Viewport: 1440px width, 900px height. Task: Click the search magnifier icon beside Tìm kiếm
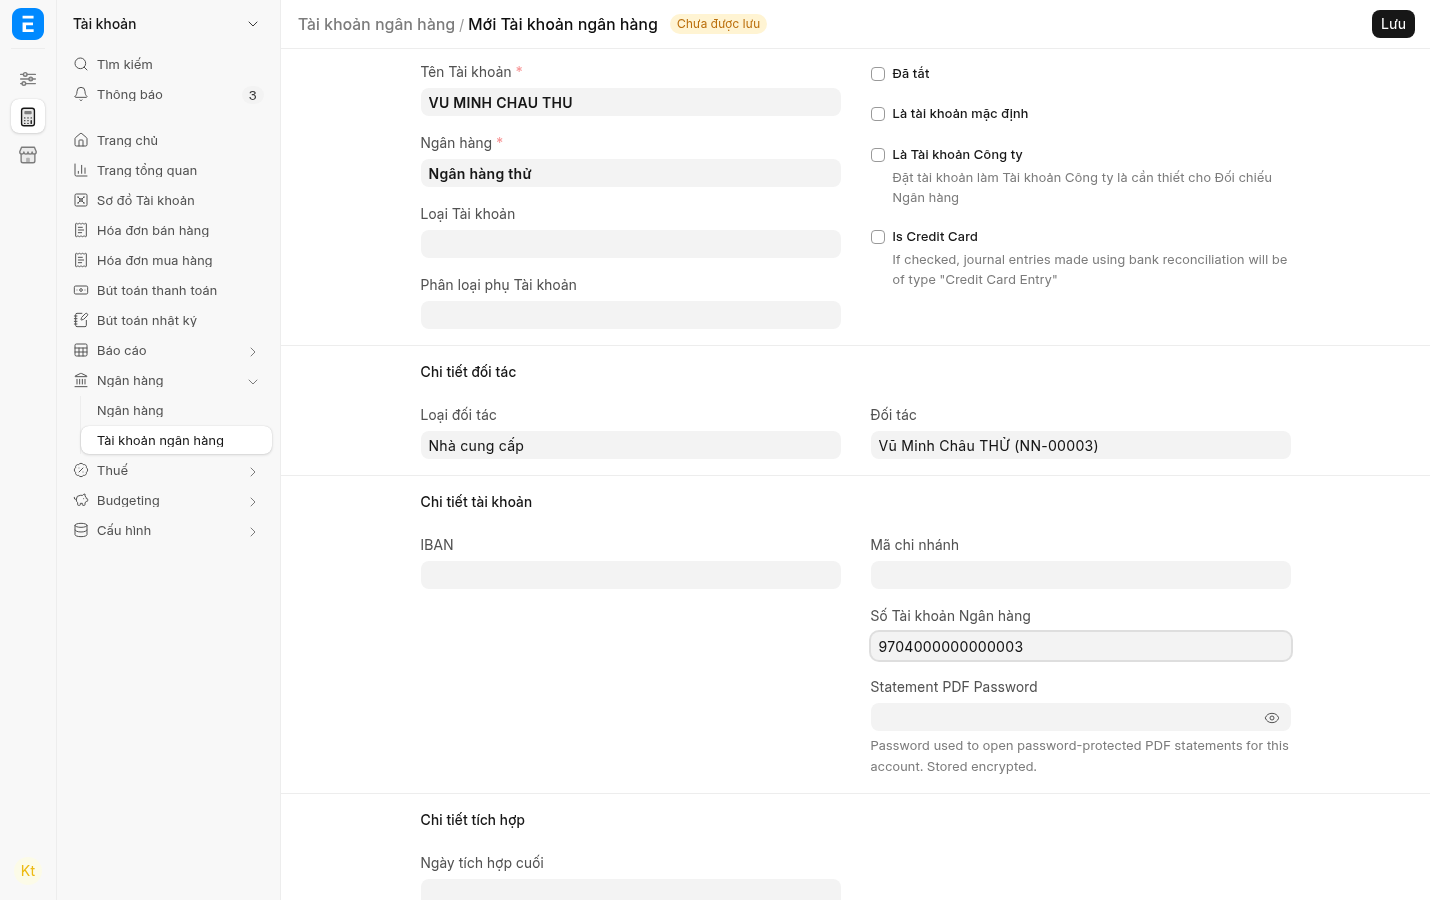[81, 64]
